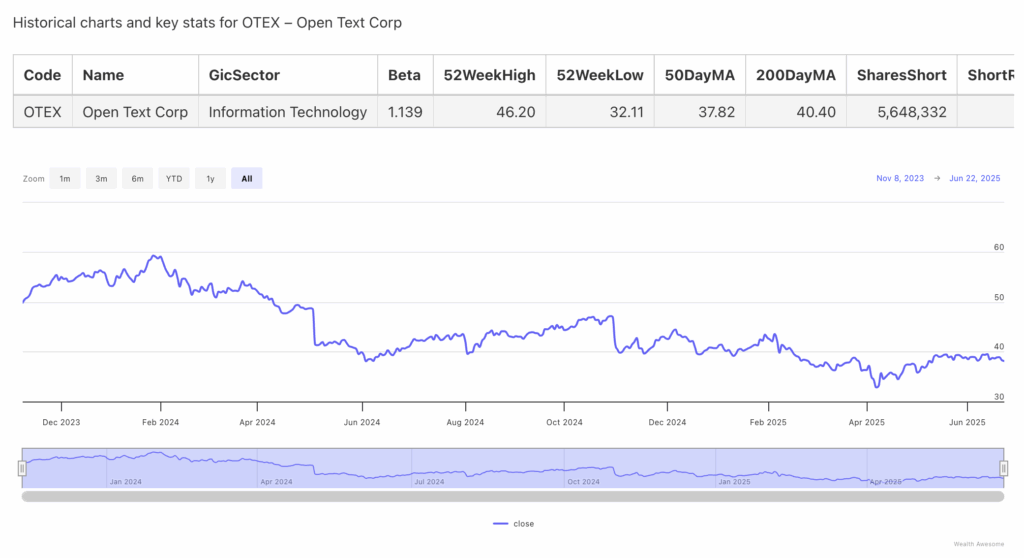Select the All zoom range
Screen dimensions: 1024x558
pos(247,178)
